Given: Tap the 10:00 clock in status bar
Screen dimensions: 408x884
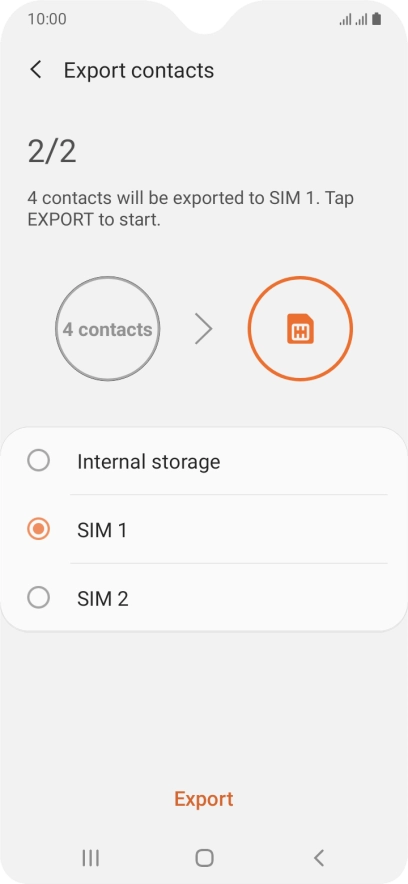Looking at the screenshot, I should (47, 19).
